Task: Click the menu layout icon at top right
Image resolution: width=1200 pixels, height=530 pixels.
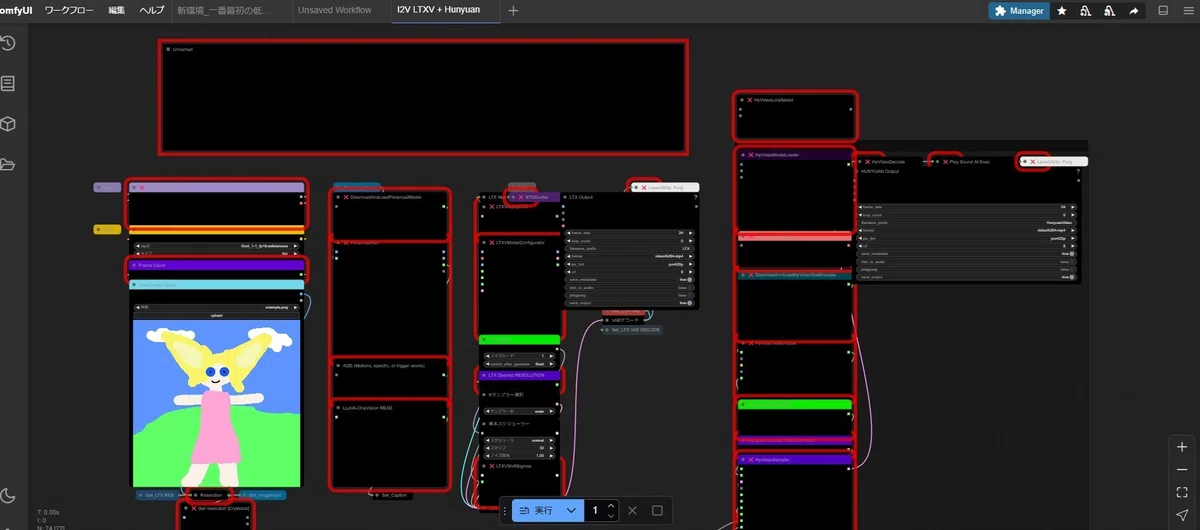Action: click(1191, 10)
